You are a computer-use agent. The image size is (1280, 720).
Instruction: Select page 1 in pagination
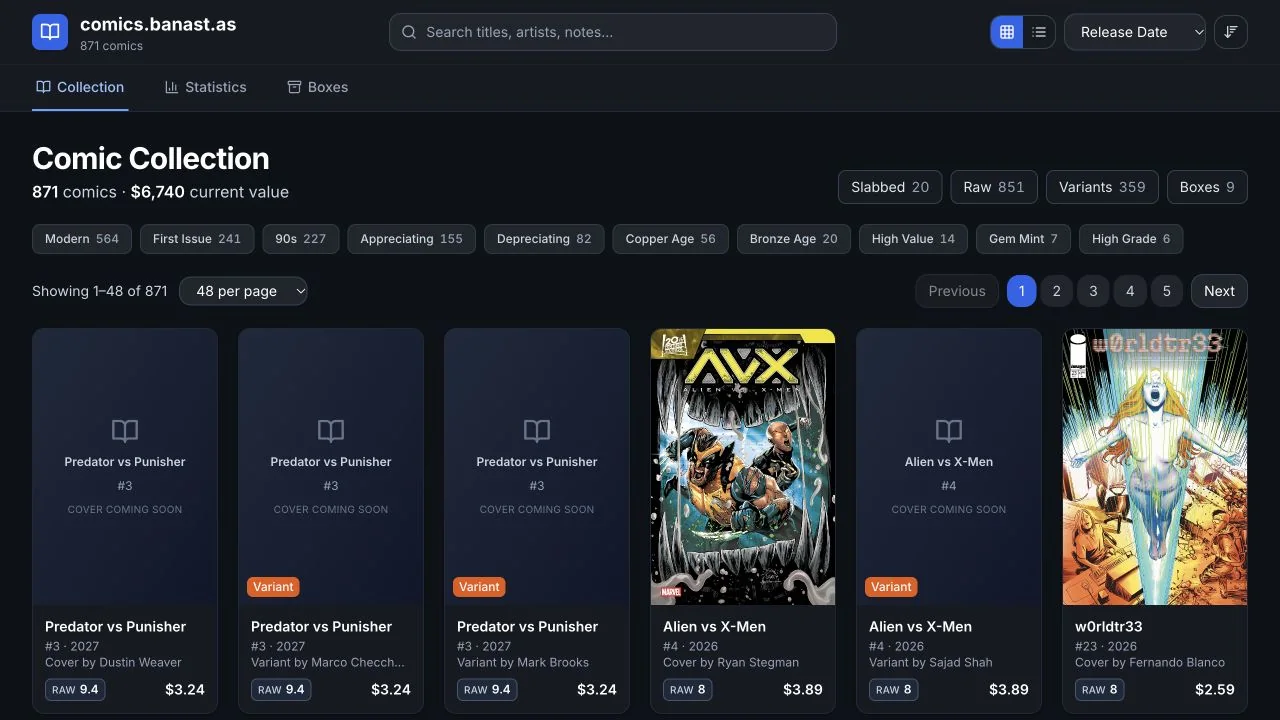[x=1021, y=291]
